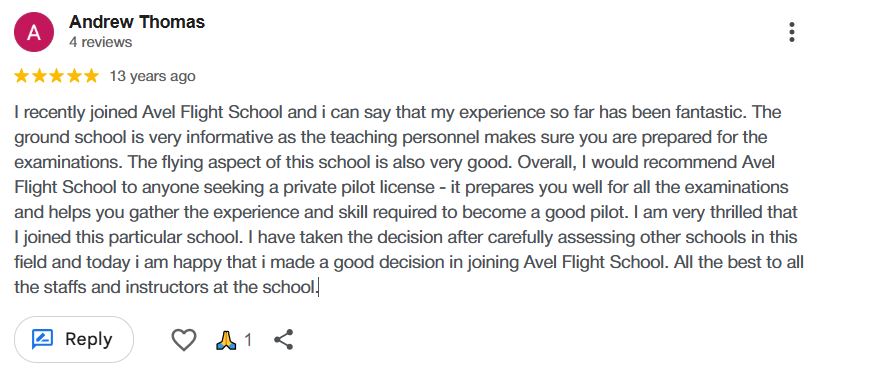Click the pencil icon inside Reply button
The height and width of the screenshot is (374, 876).
coord(42,339)
